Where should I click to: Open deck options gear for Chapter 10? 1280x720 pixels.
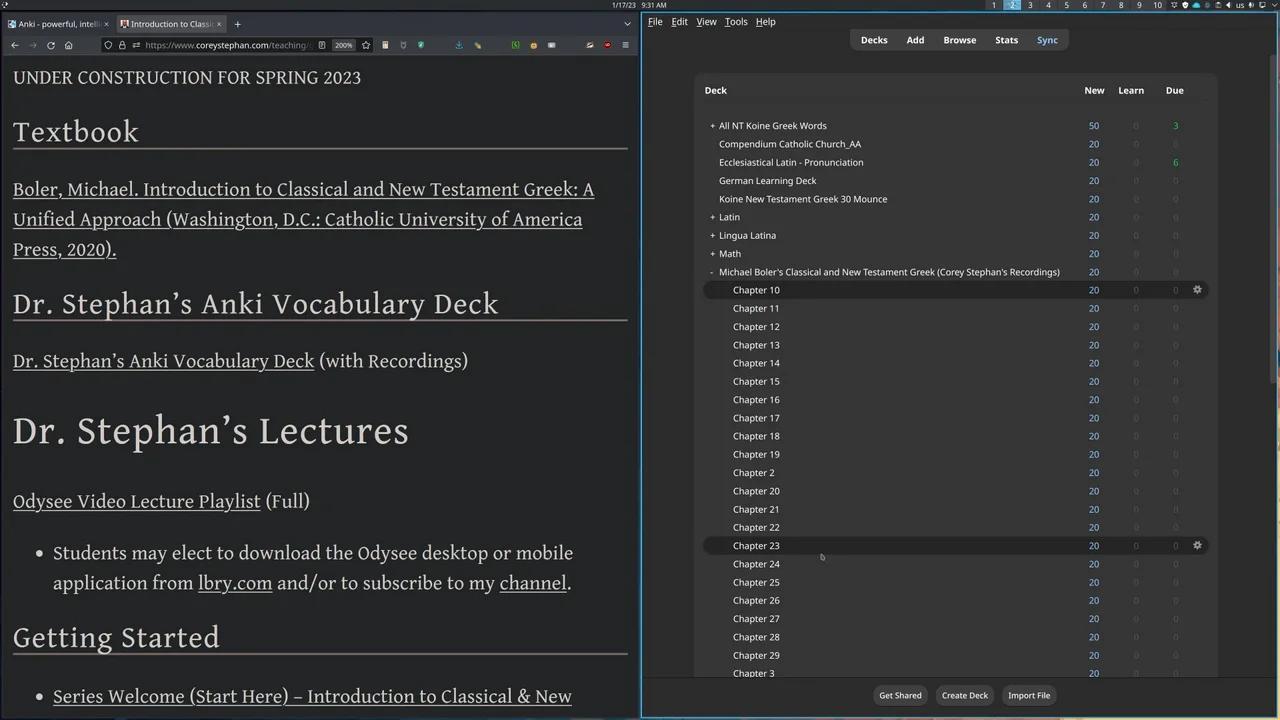pyautogui.click(x=1197, y=290)
